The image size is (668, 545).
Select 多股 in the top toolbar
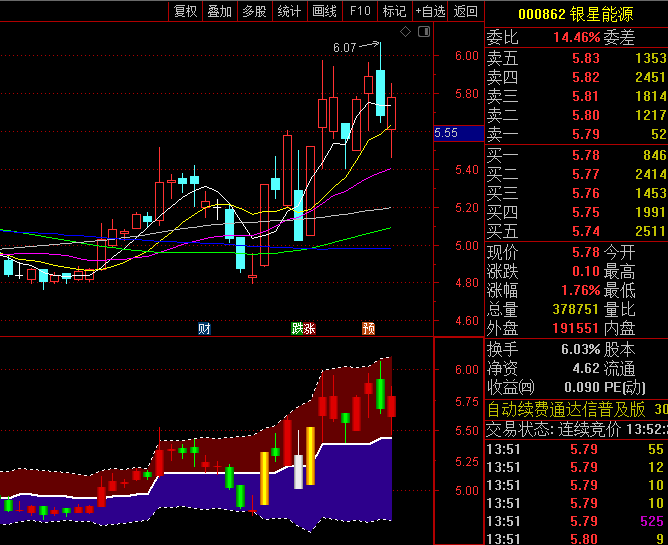coord(255,11)
